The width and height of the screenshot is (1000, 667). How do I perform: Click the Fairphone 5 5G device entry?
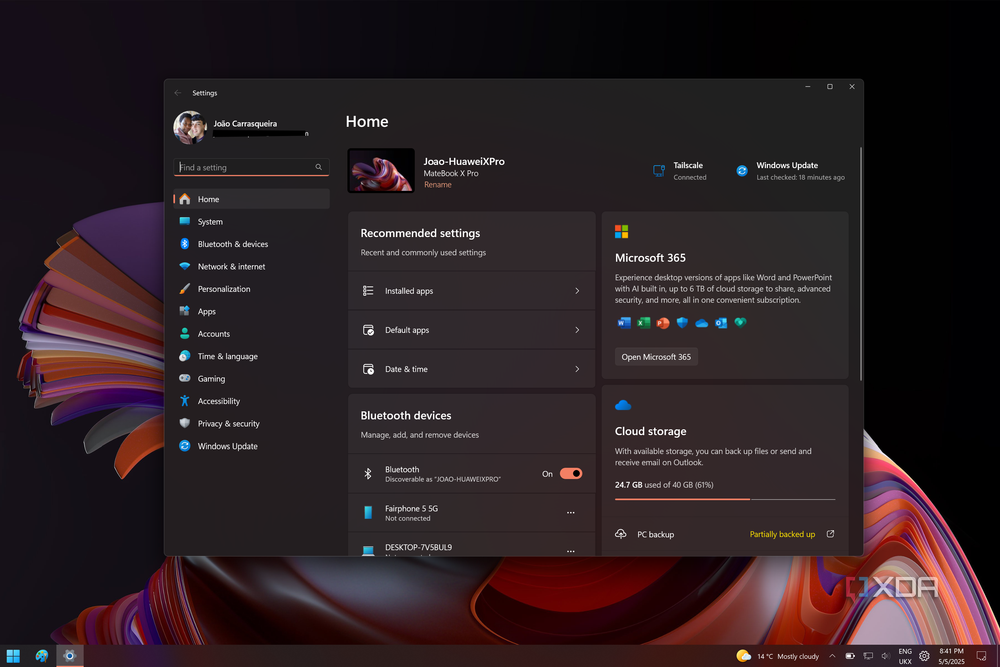(472, 513)
